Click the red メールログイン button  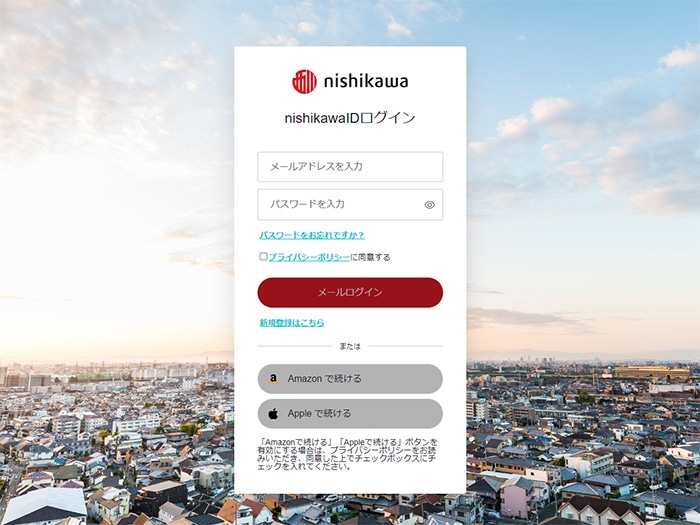click(x=350, y=292)
